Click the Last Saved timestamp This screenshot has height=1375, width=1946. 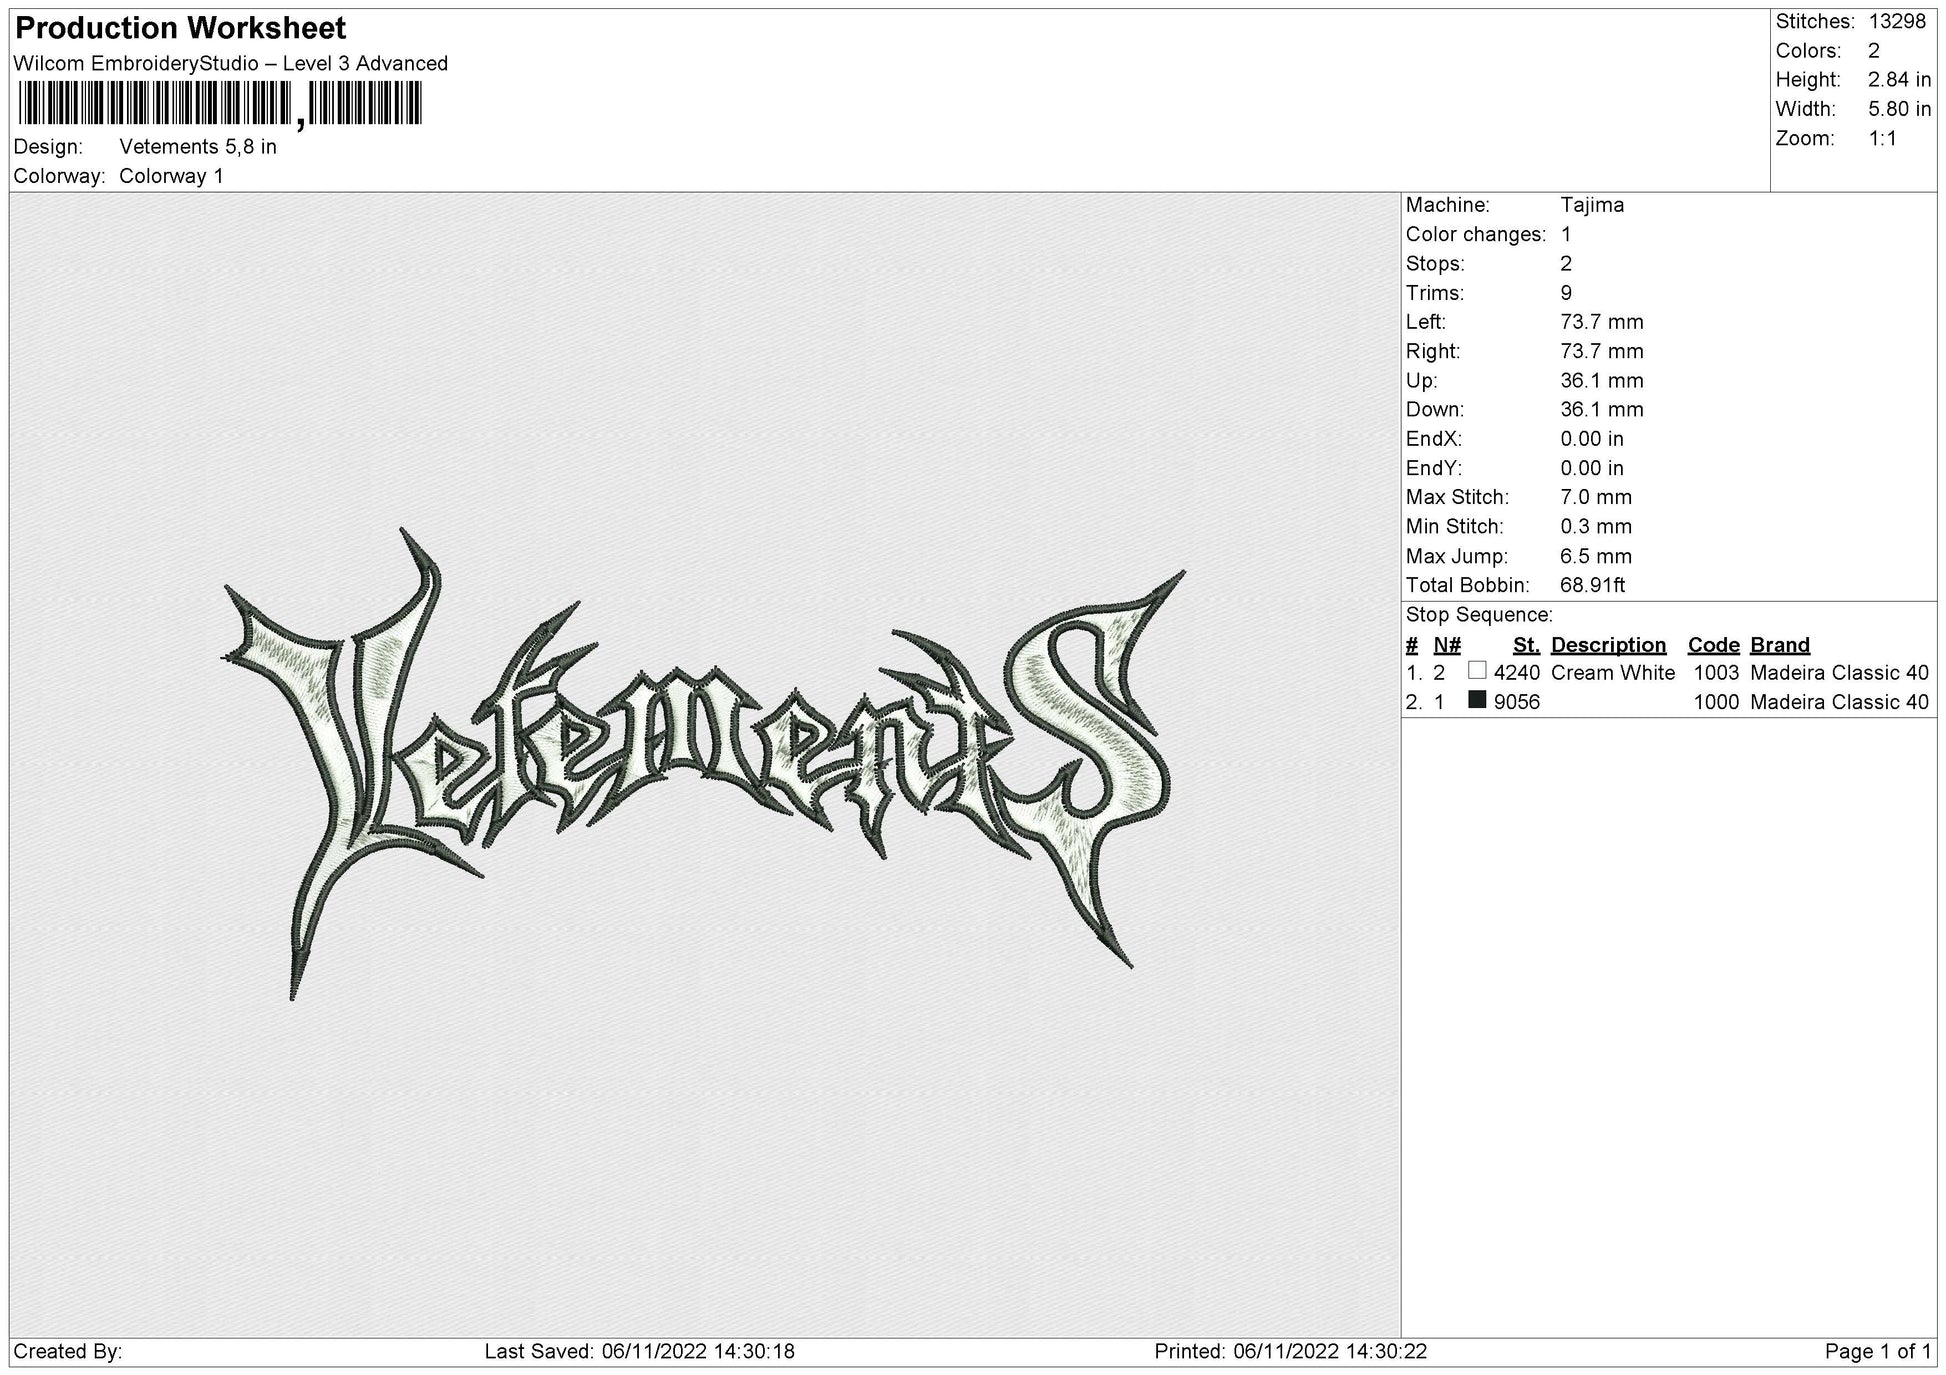coord(640,1352)
